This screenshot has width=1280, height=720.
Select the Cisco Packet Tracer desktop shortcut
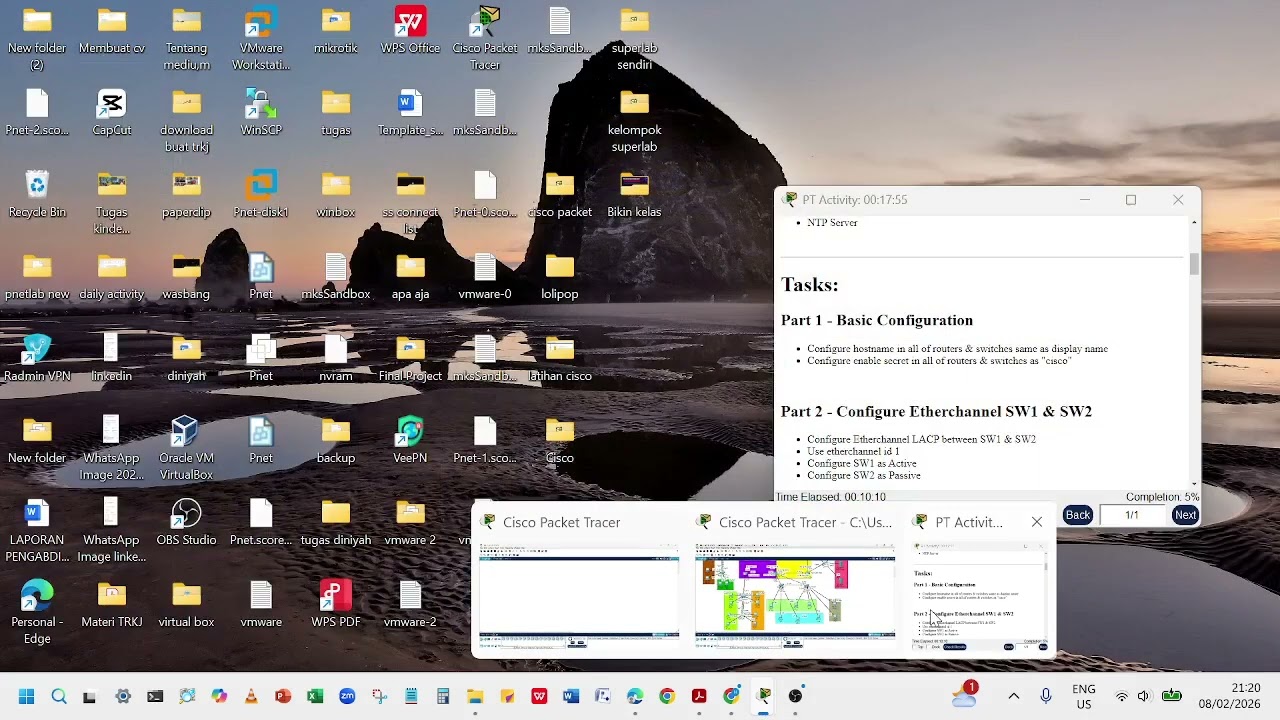click(x=485, y=38)
